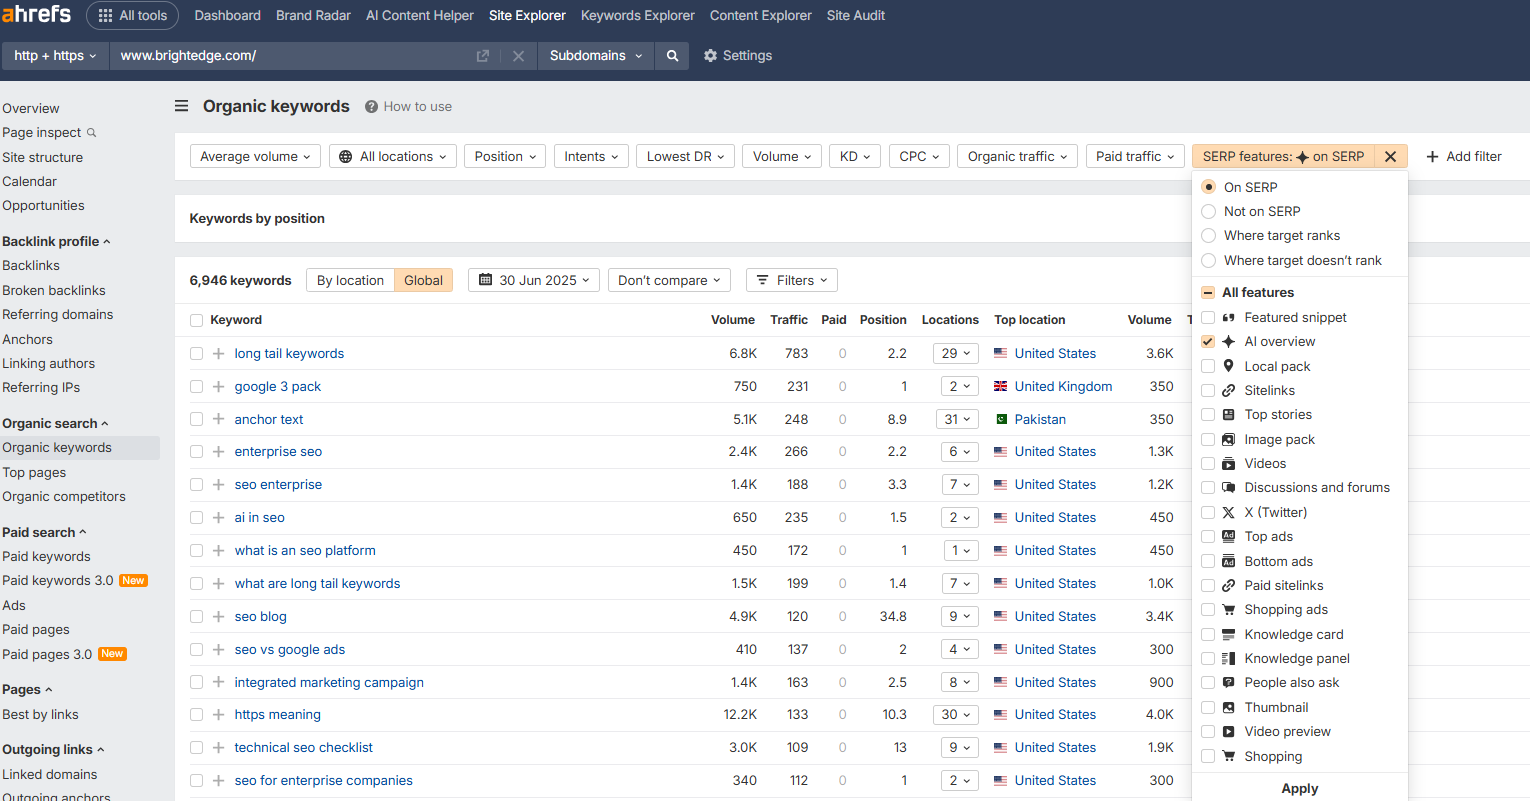Click the plus icon beside enterprise seo

[x=218, y=452]
